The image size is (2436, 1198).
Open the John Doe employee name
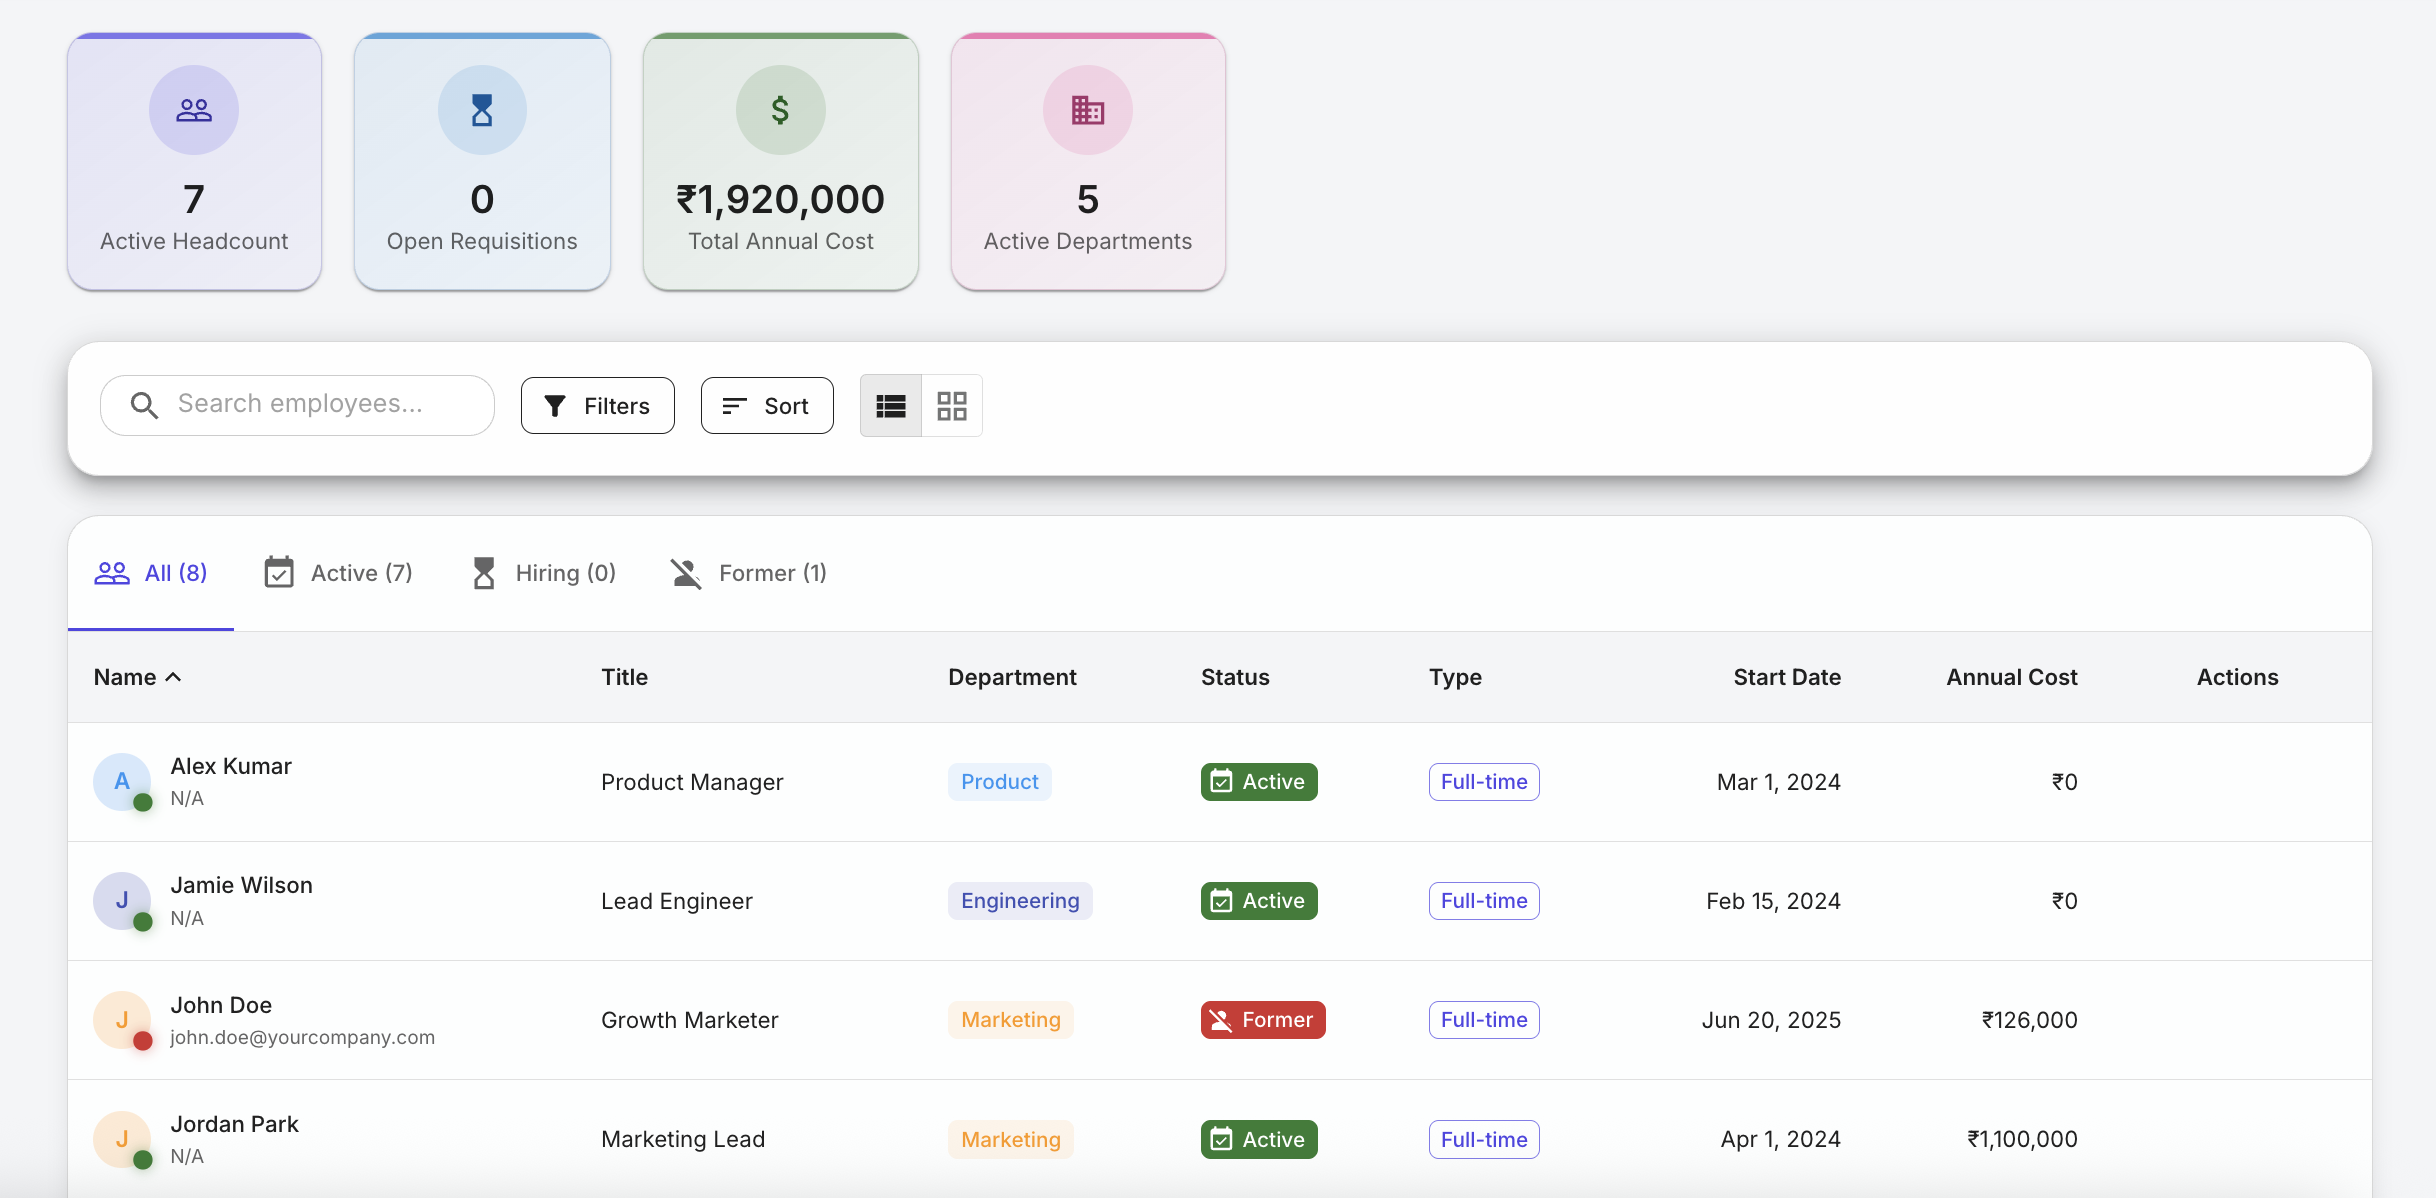click(221, 1005)
